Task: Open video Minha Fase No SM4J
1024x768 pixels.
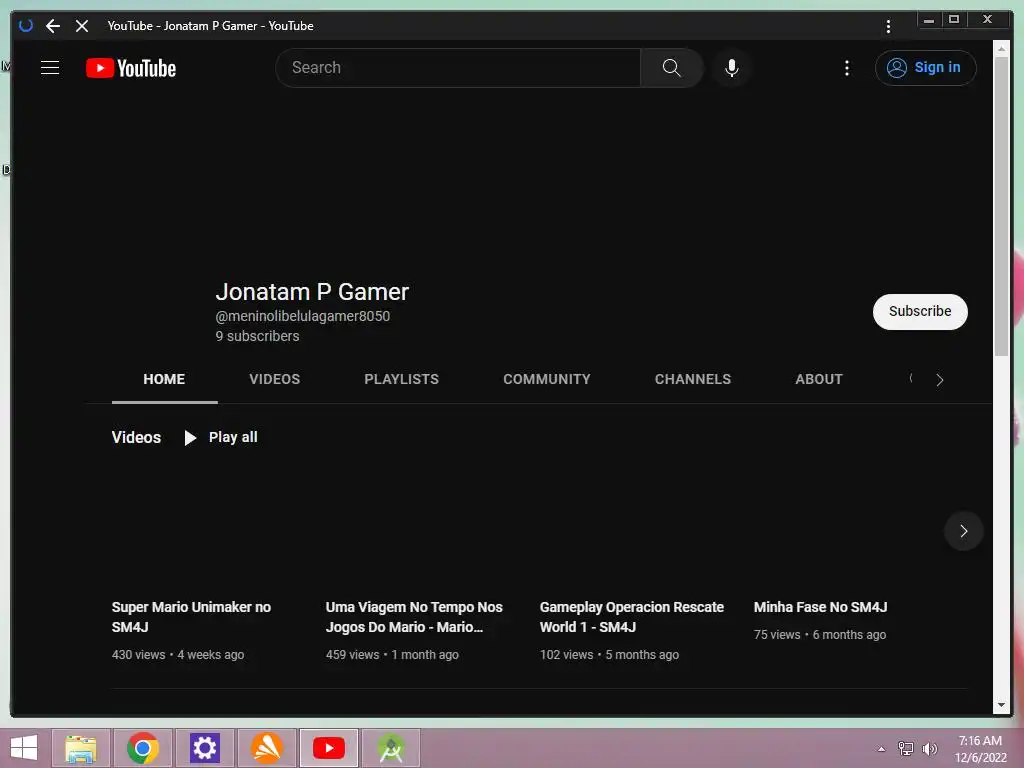Action: click(x=820, y=607)
